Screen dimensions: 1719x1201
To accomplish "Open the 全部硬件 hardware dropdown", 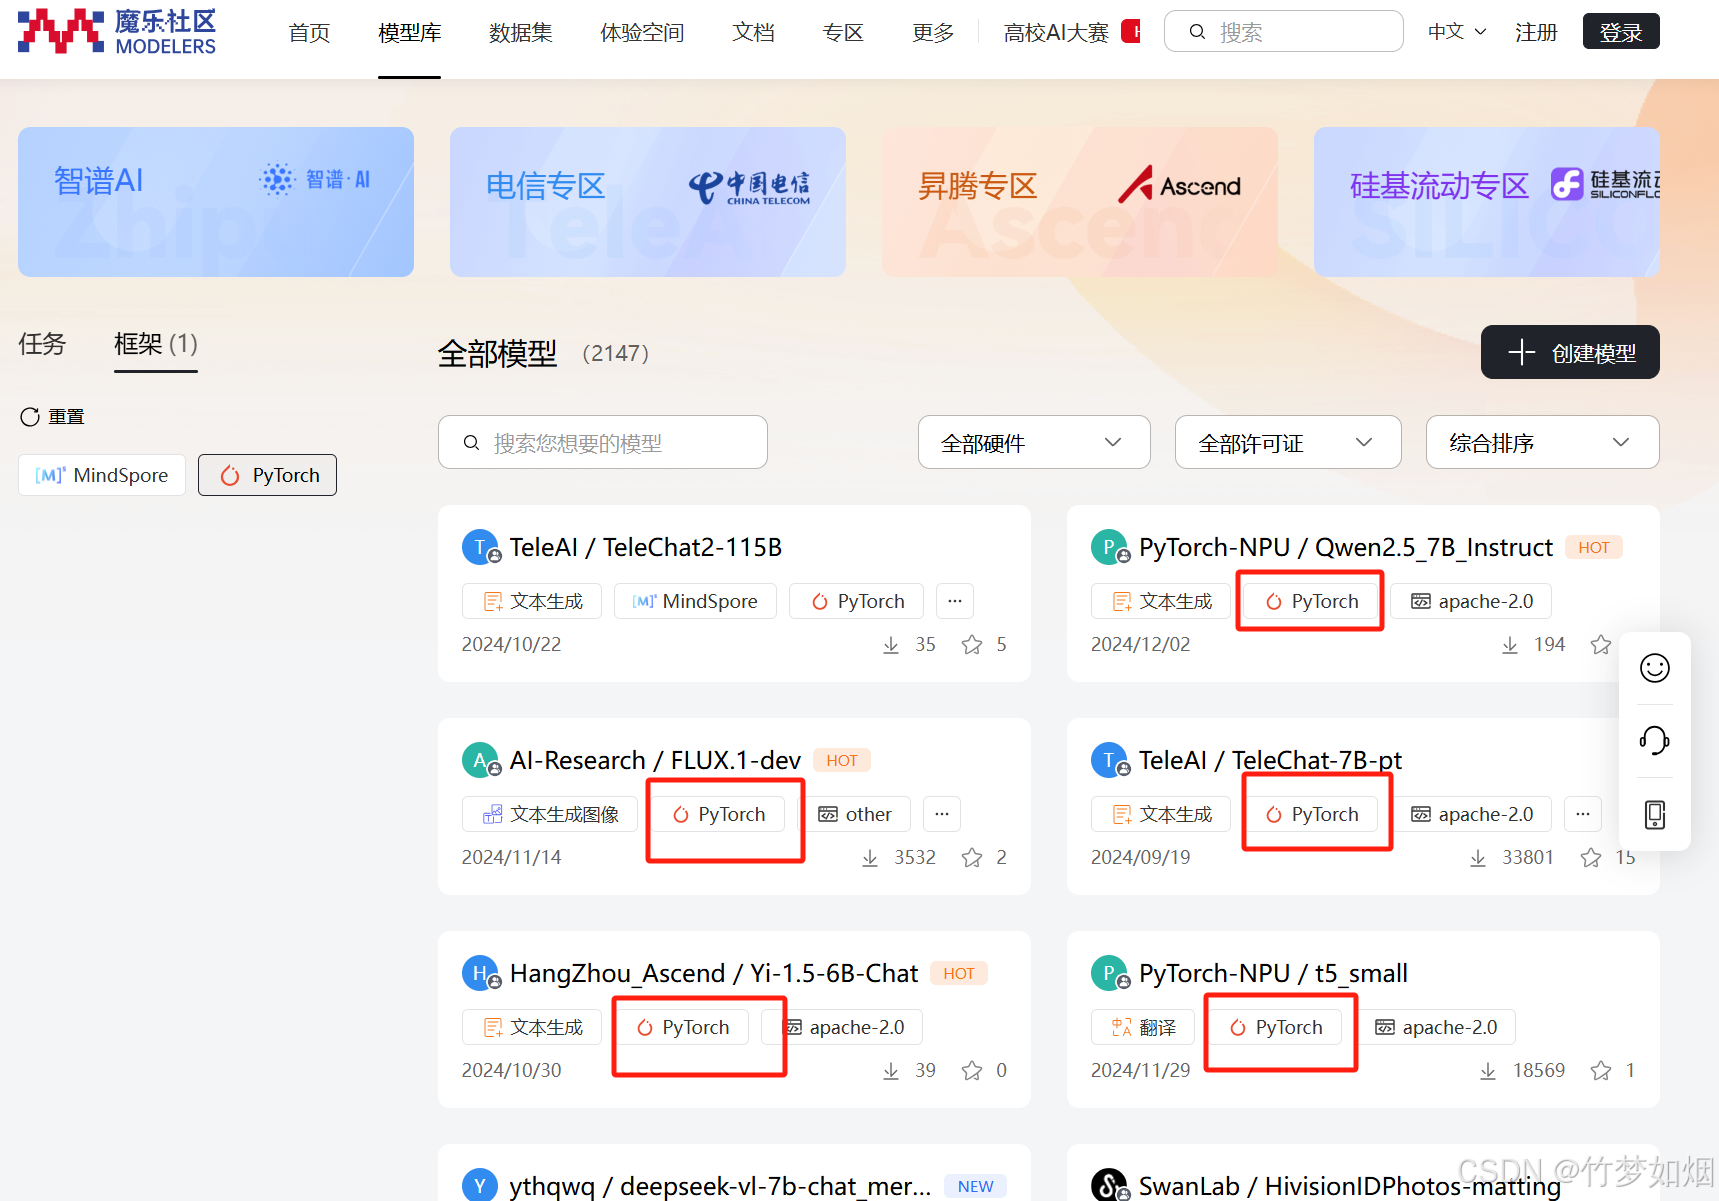I will (x=1033, y=441).
